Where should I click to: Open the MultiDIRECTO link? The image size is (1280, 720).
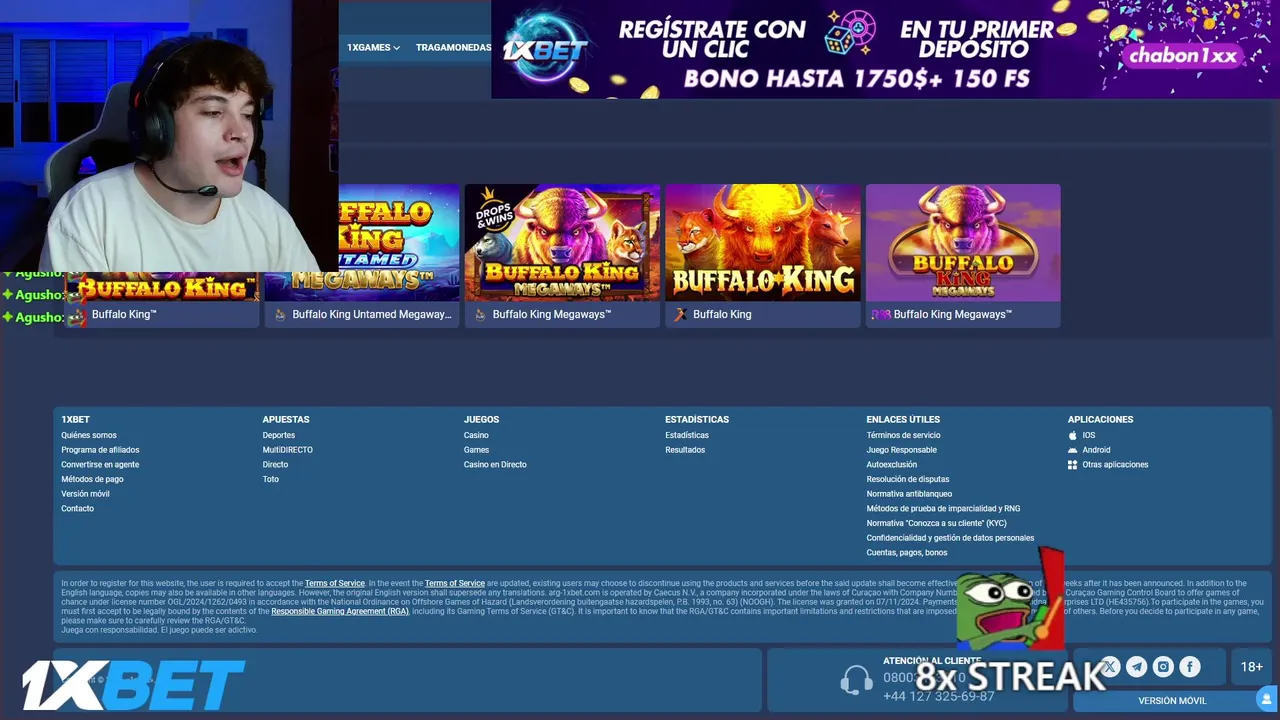[x=288, y=450]
